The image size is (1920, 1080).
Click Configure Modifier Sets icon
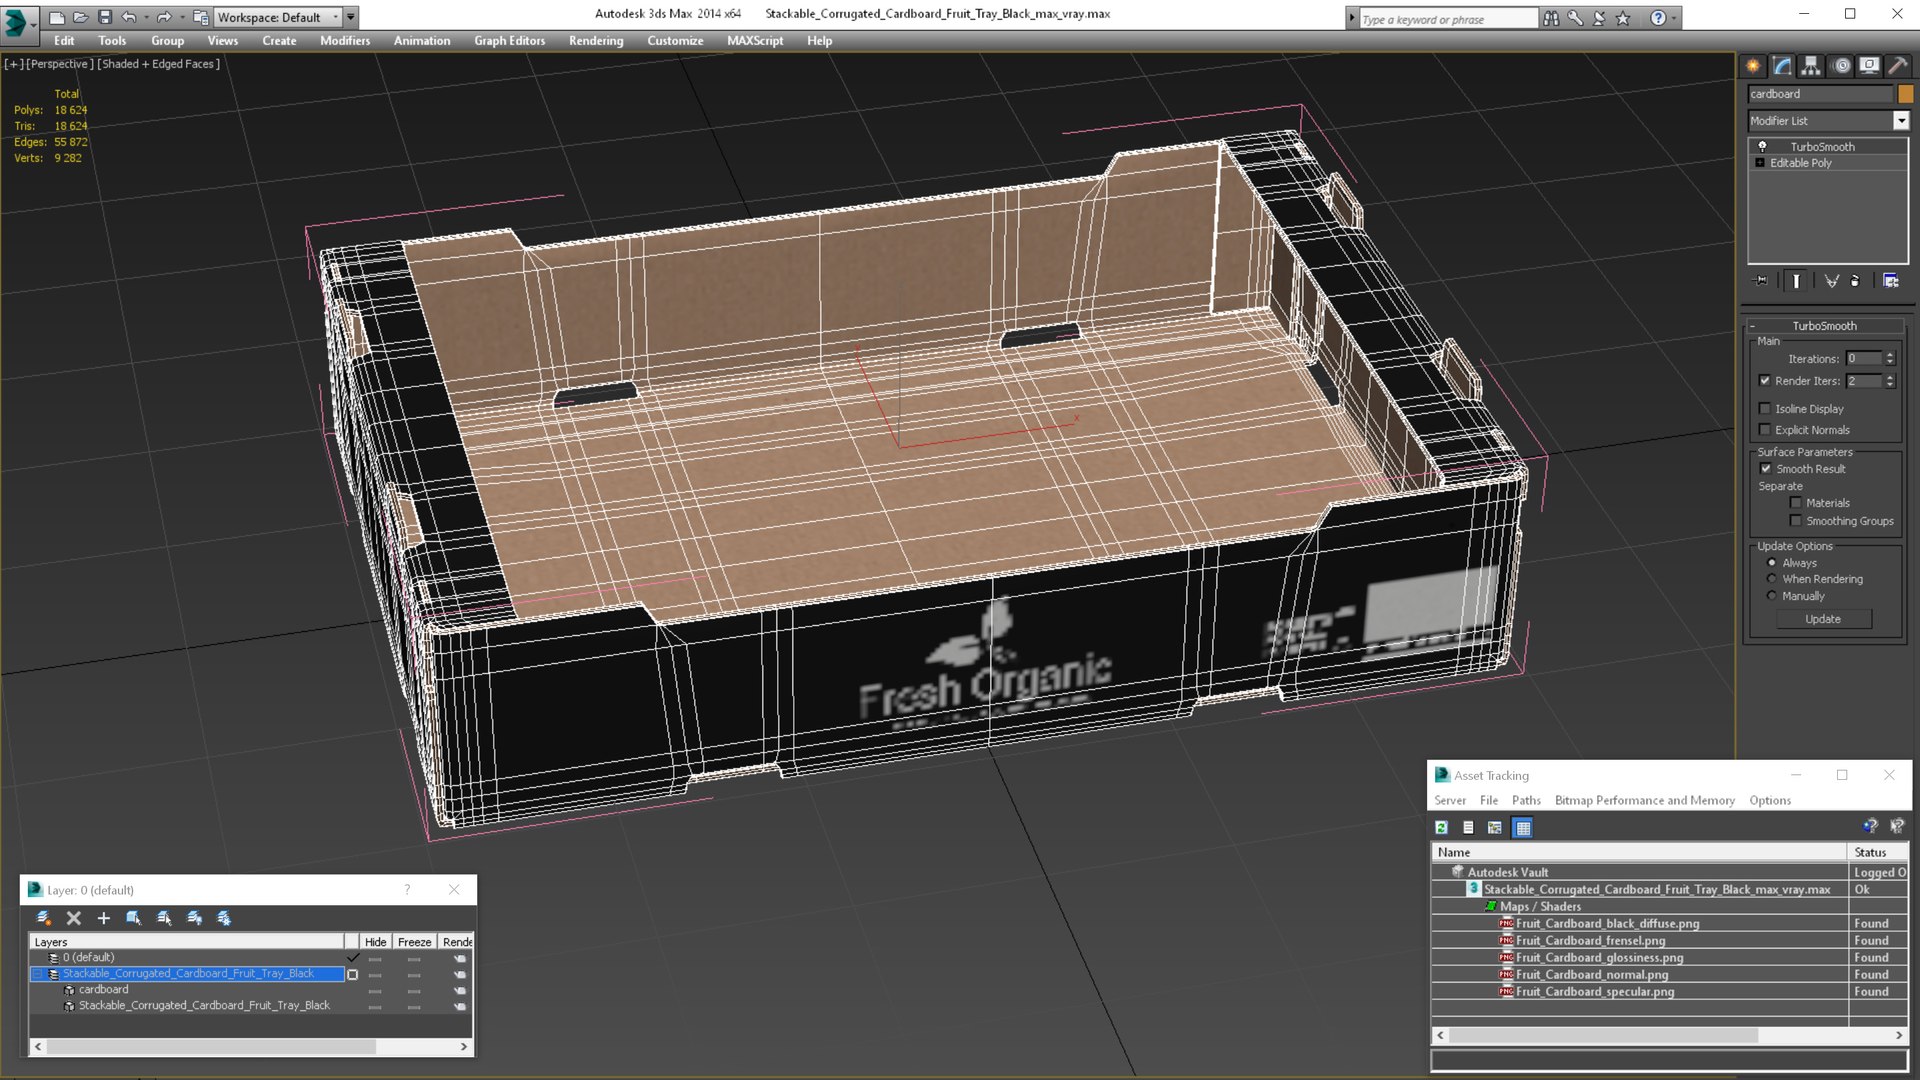point(1890,281)
